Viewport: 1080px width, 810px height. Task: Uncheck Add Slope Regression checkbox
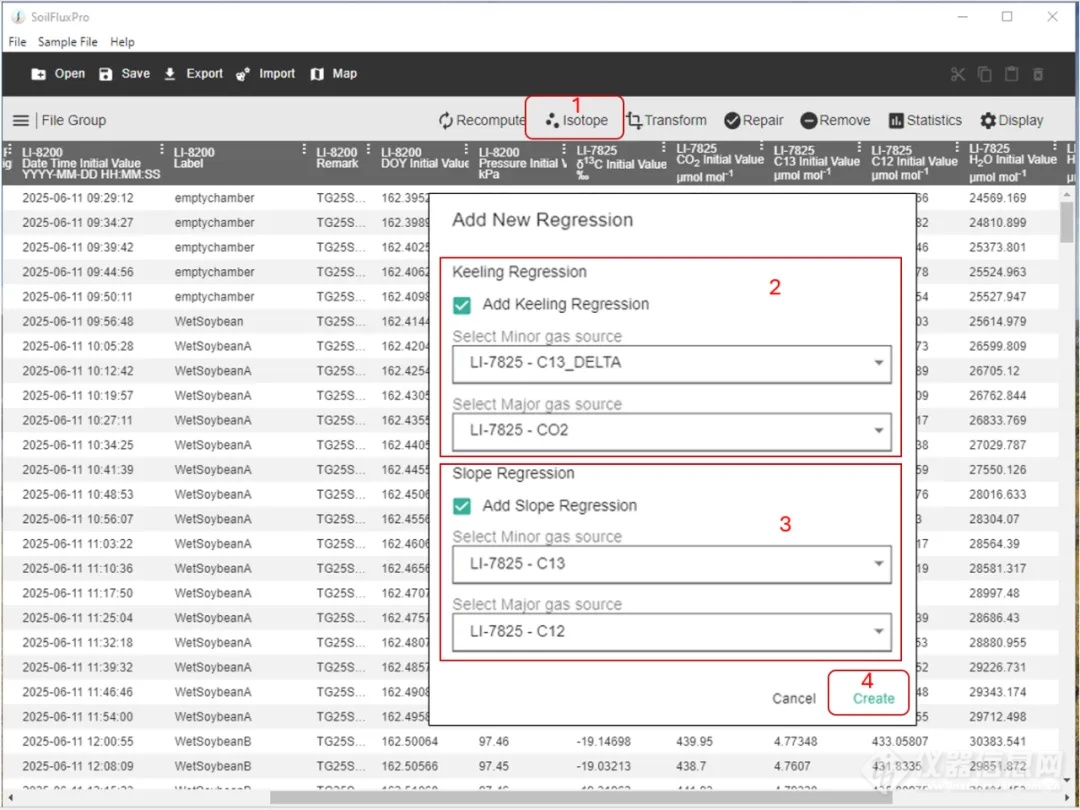coord(462,506)
